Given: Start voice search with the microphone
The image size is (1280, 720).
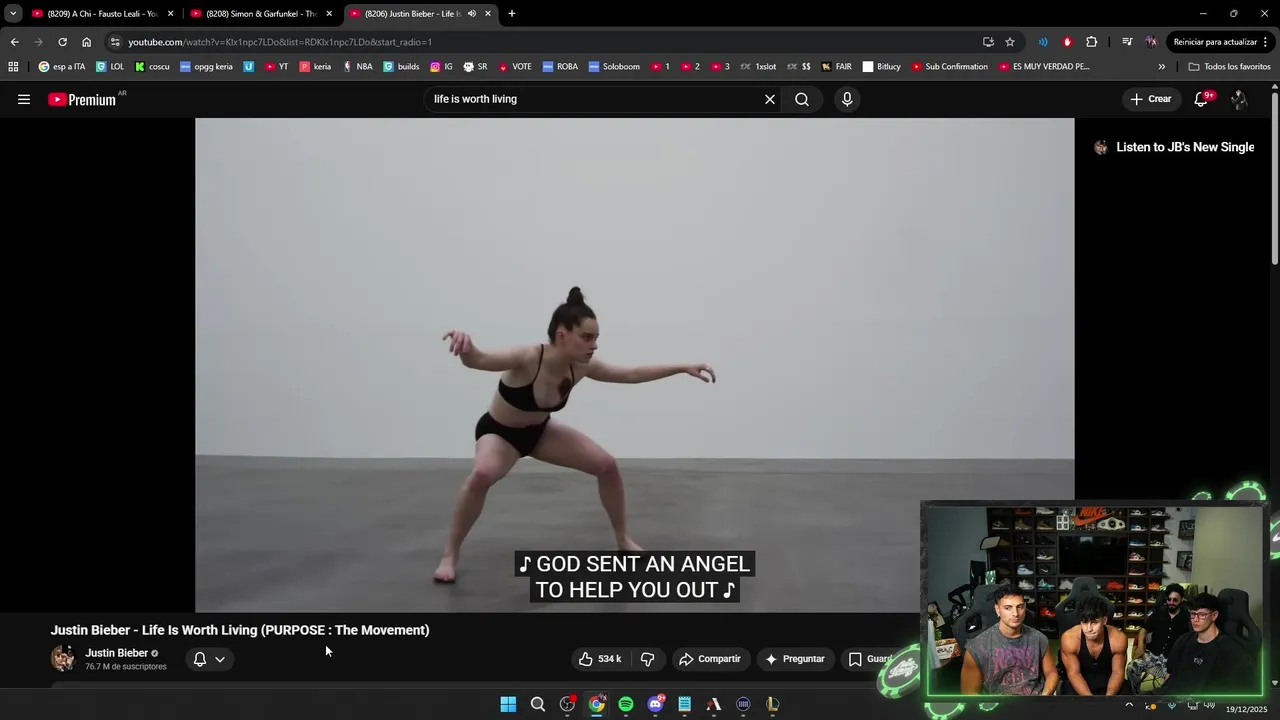Looking at the screenshot, I should [847, 99].
